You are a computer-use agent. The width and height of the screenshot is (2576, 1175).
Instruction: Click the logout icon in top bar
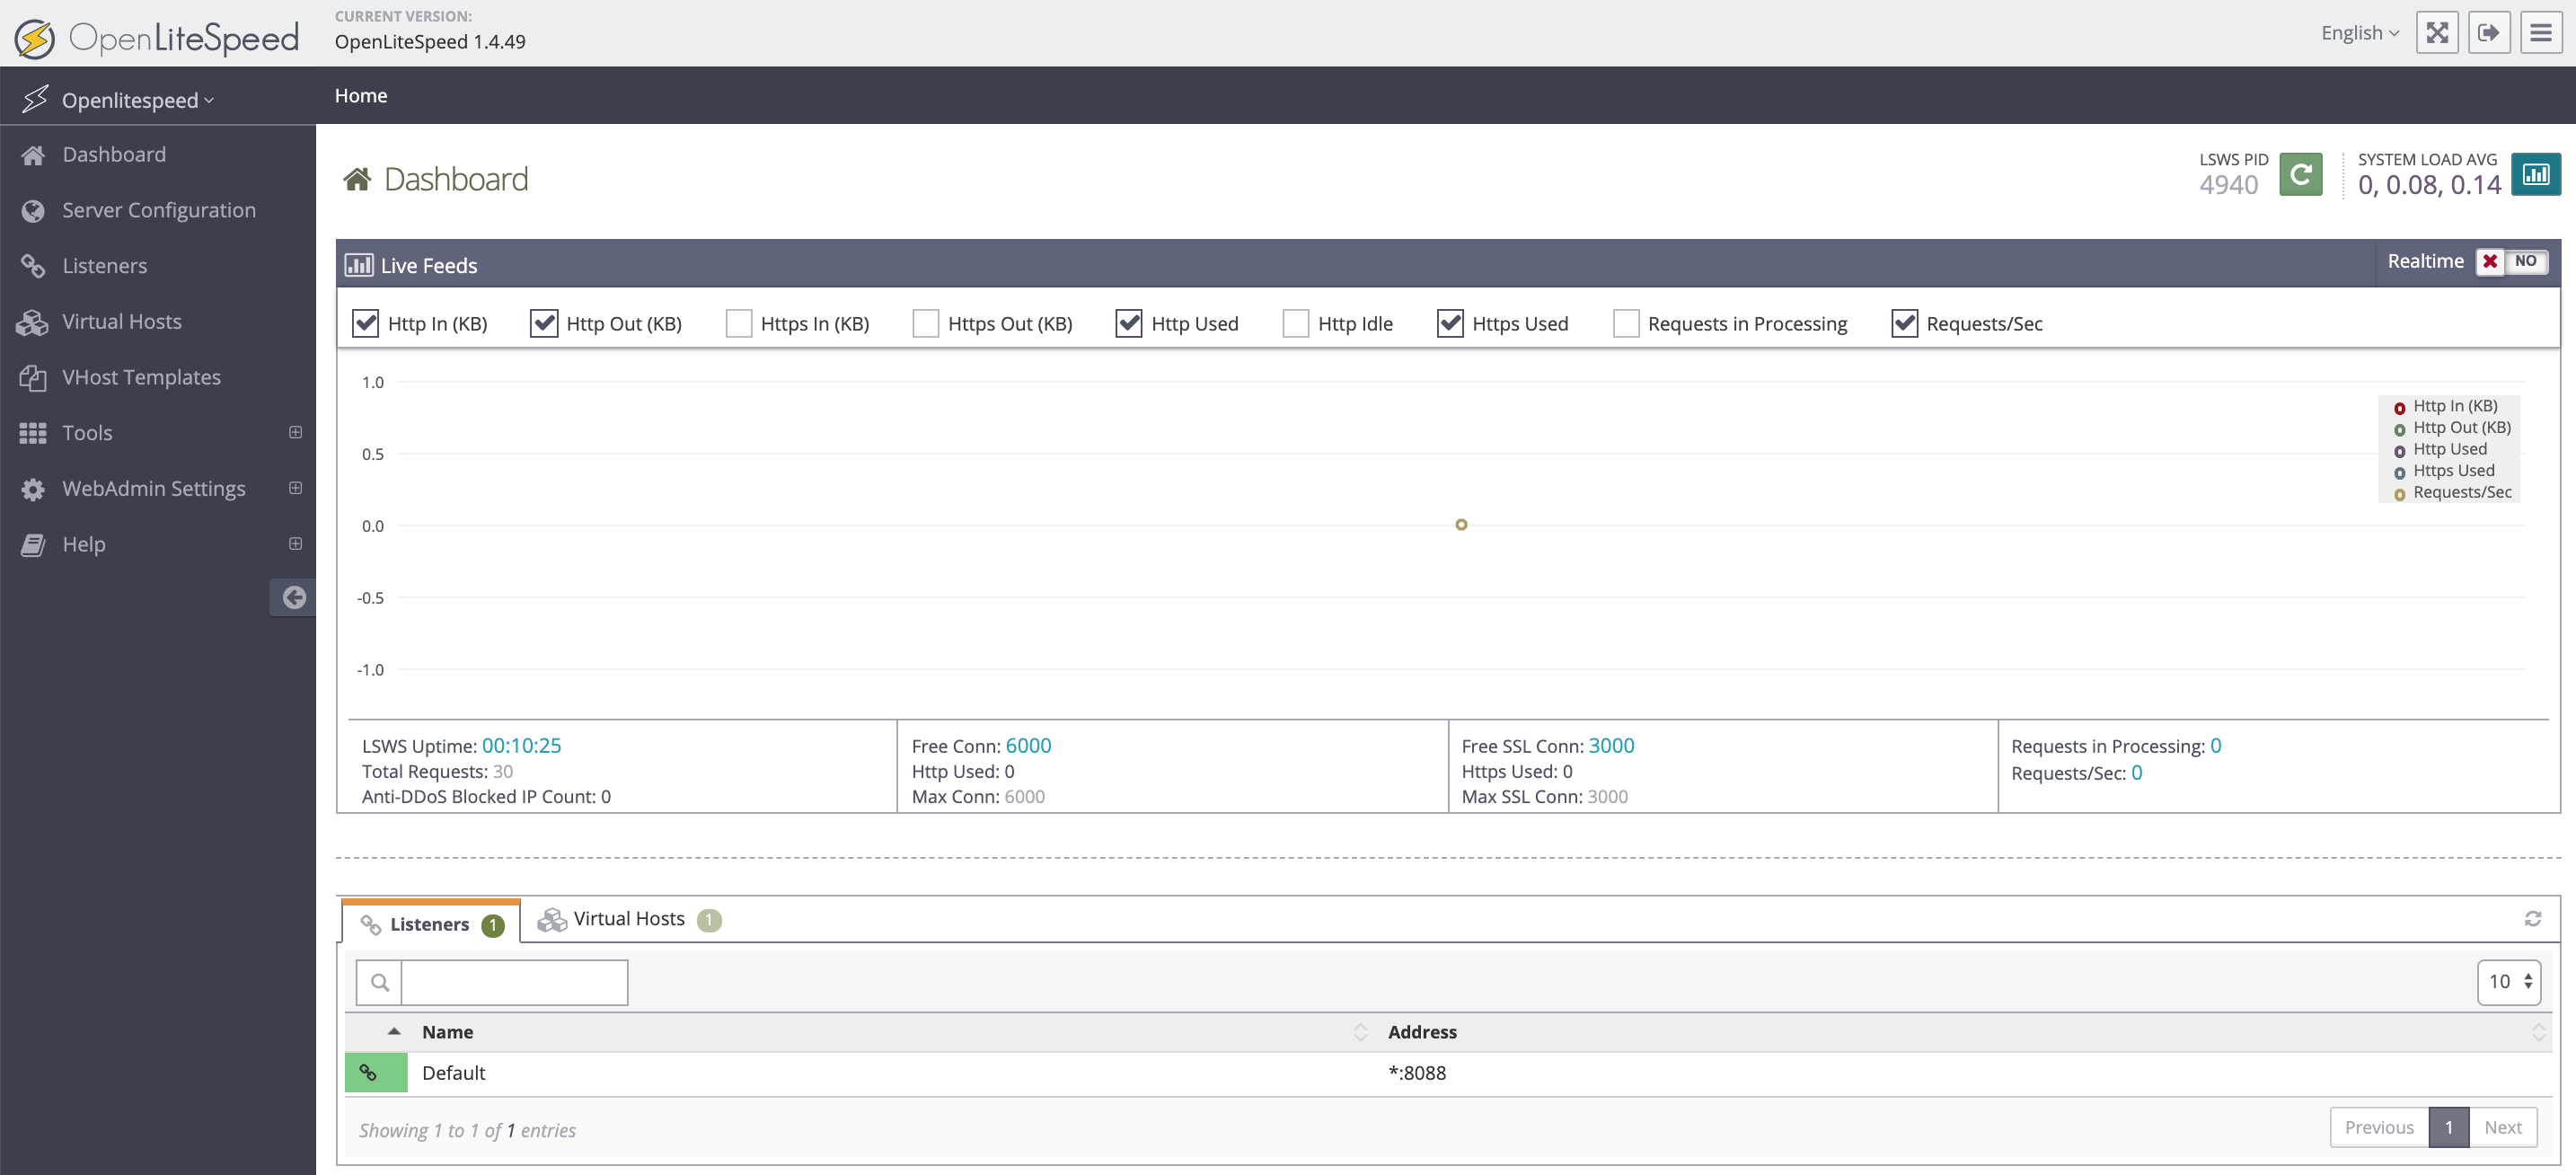[2489, 33]
